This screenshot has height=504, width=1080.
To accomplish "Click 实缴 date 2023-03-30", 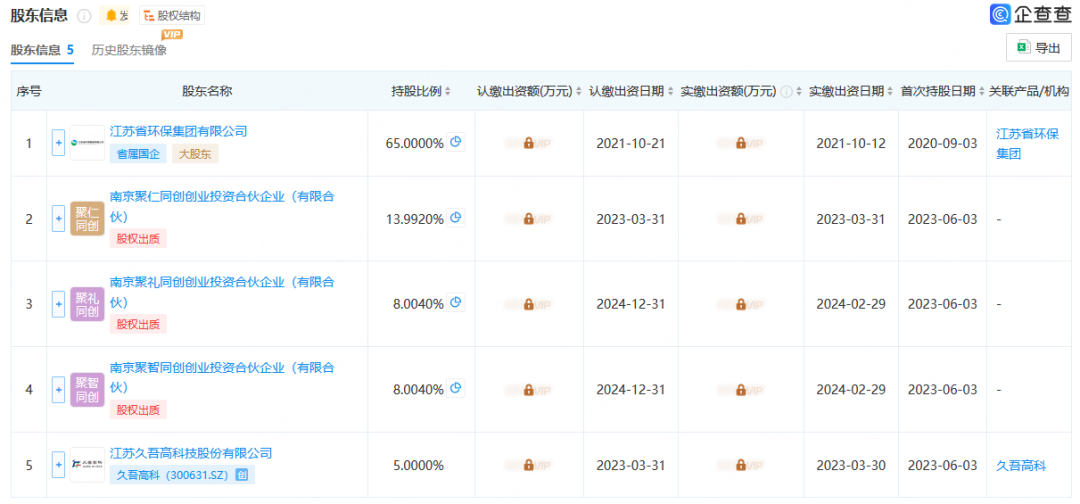I will 851,465.
